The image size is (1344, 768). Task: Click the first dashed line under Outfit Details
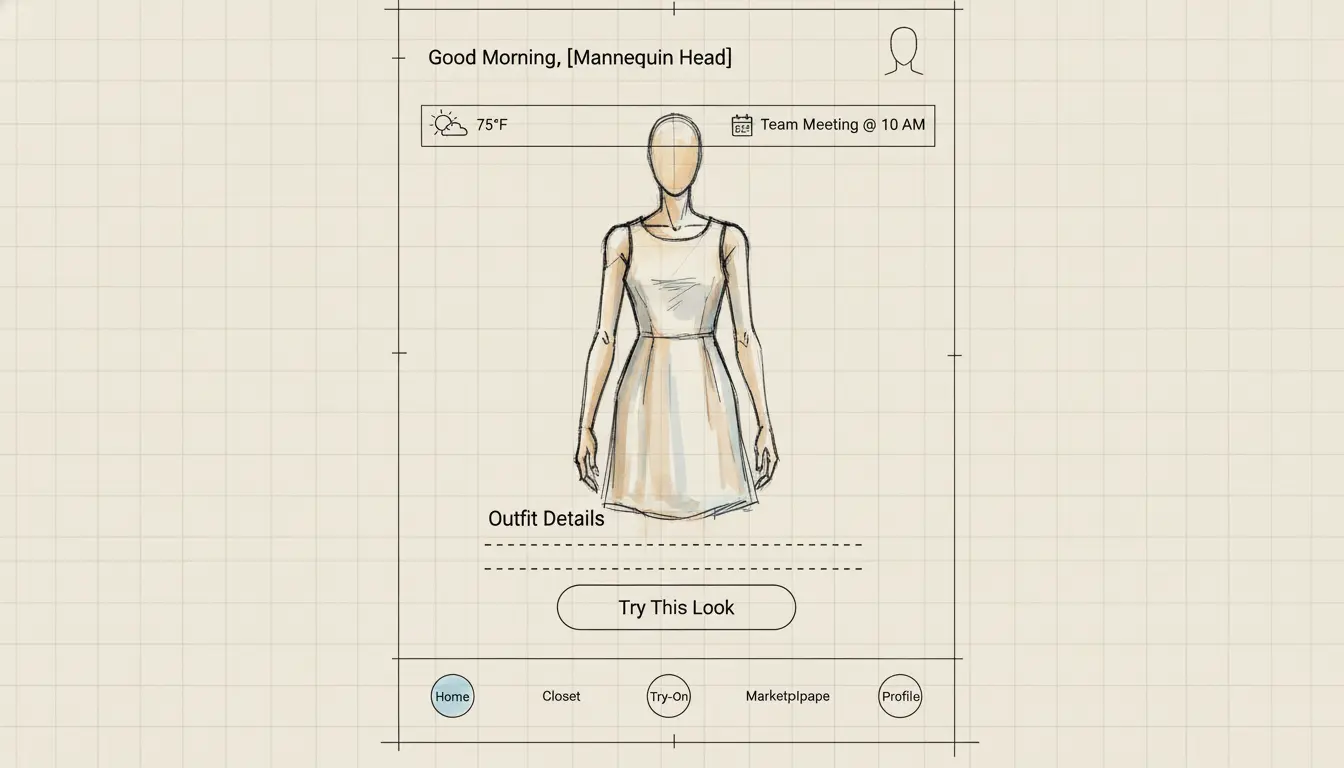point(673,545)
